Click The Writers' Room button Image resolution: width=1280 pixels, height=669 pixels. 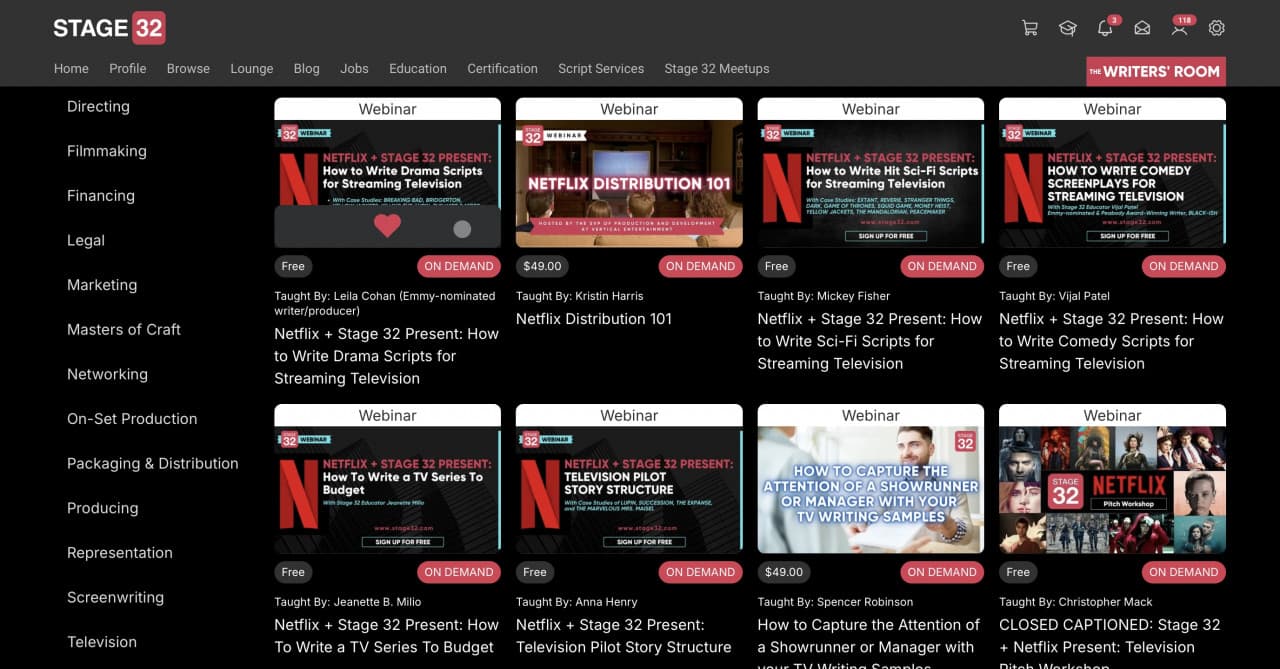click(x=1156, y=71)
